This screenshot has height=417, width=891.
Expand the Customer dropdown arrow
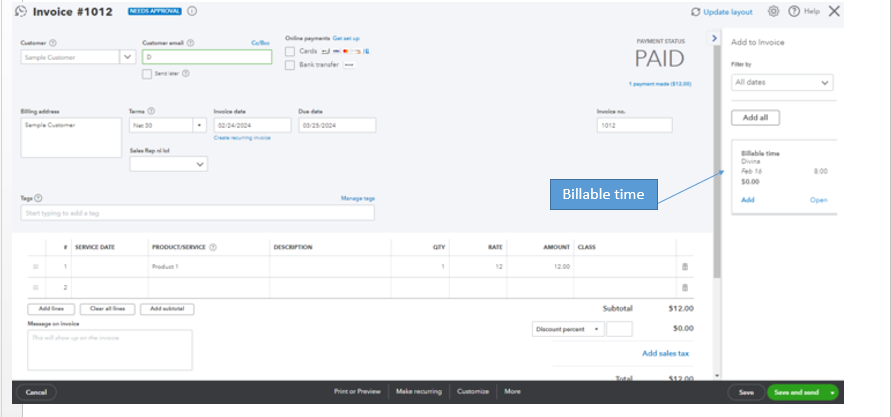click(x=127, y=58)
